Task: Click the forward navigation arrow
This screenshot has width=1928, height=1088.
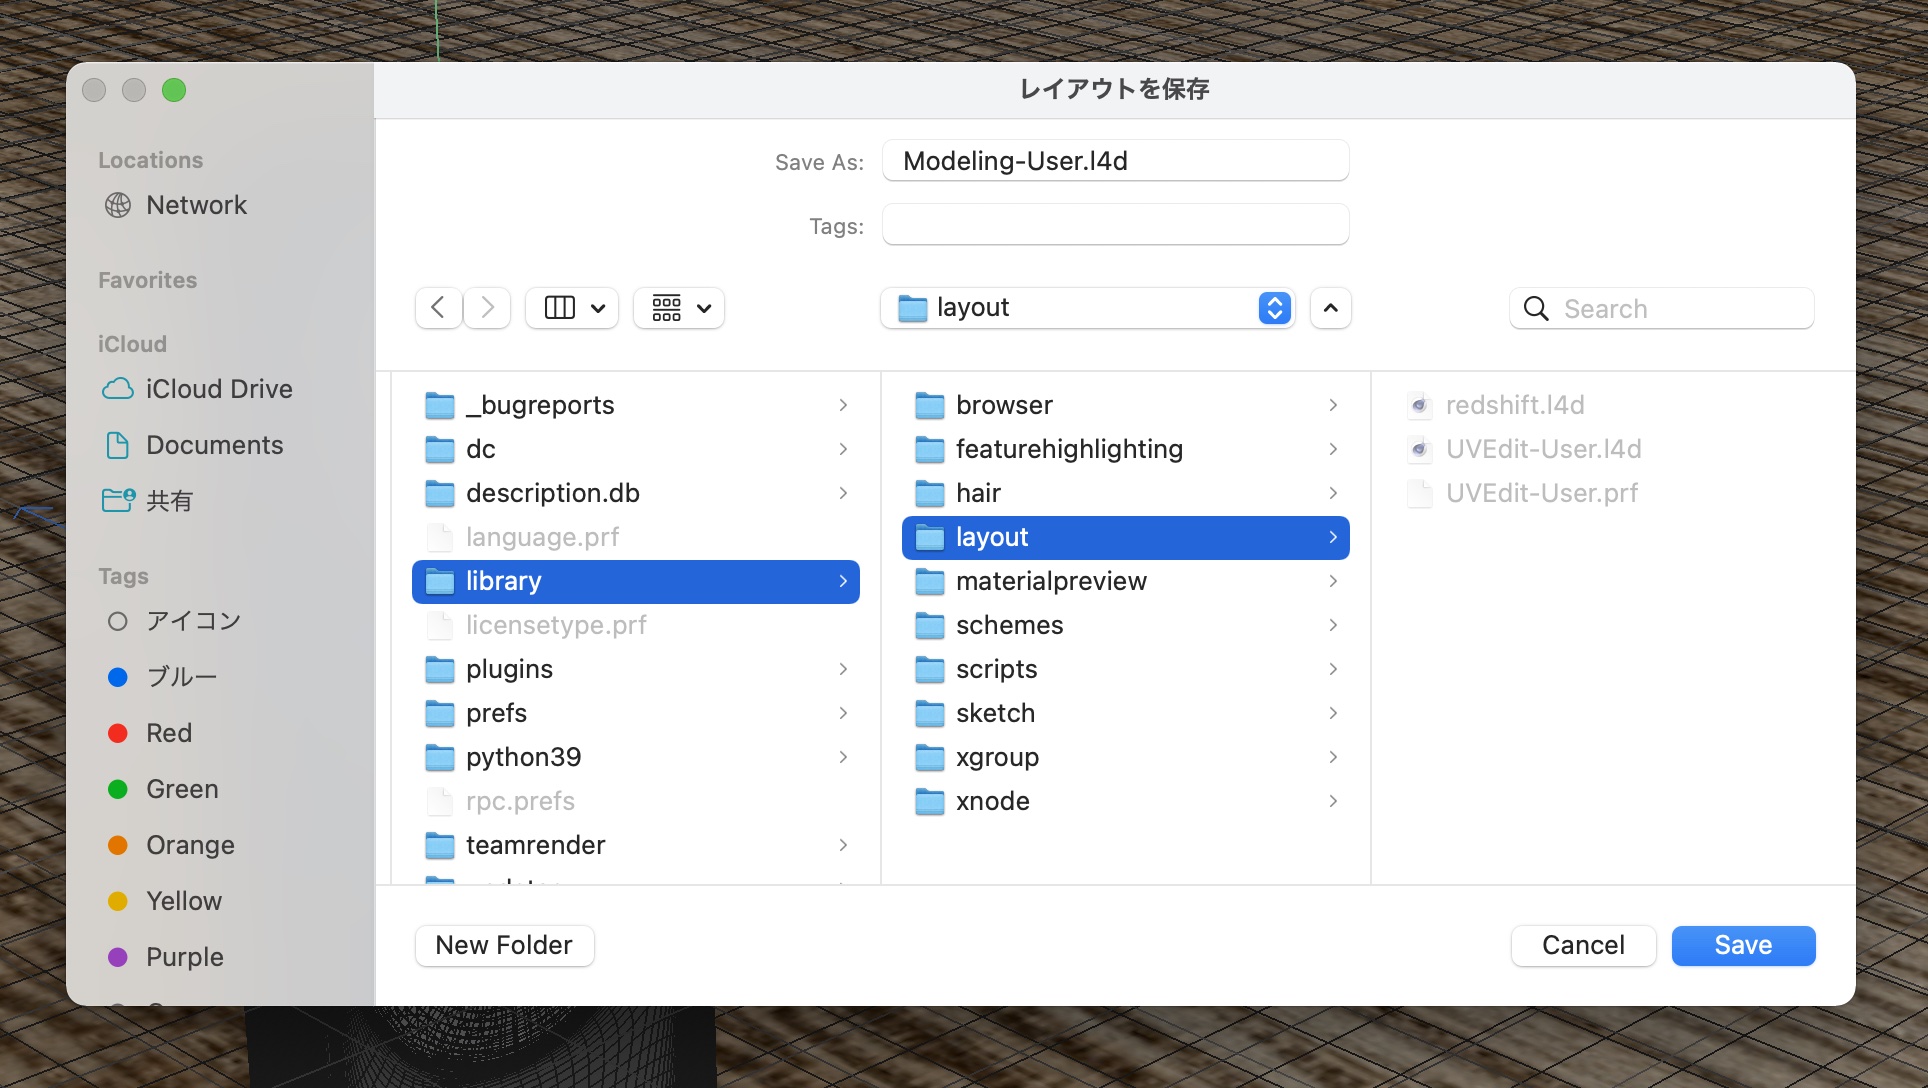Action: [487, 308]
